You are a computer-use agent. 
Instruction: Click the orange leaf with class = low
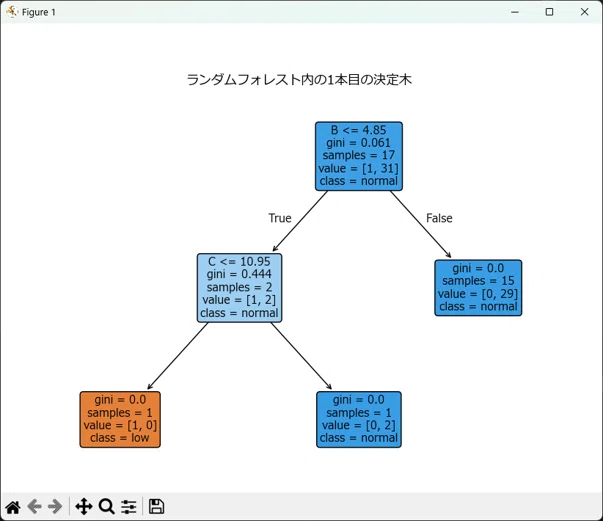point(120,419)
